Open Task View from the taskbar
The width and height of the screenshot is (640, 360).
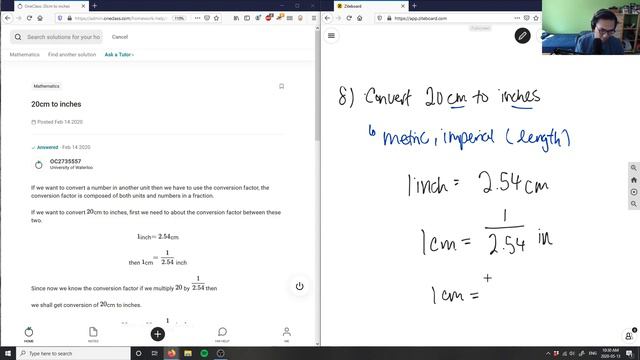[x=155, y=353]
